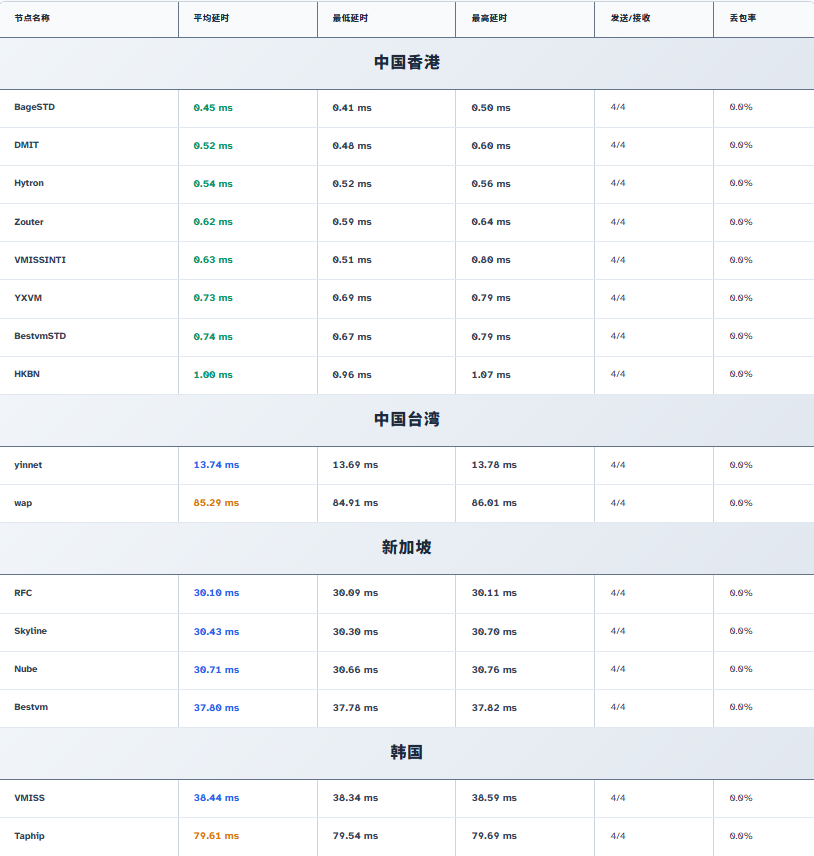814x856 pixels.
Task: Click the VMISSINTI node name
Action: pos(40,260)
